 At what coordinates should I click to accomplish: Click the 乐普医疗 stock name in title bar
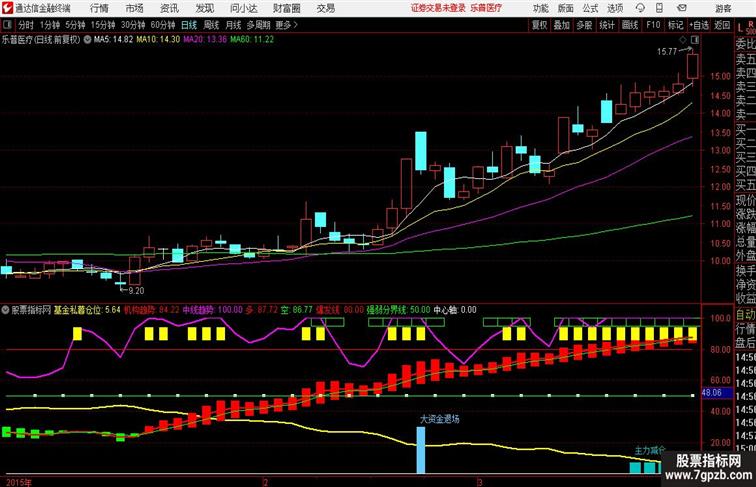point(486,8)
